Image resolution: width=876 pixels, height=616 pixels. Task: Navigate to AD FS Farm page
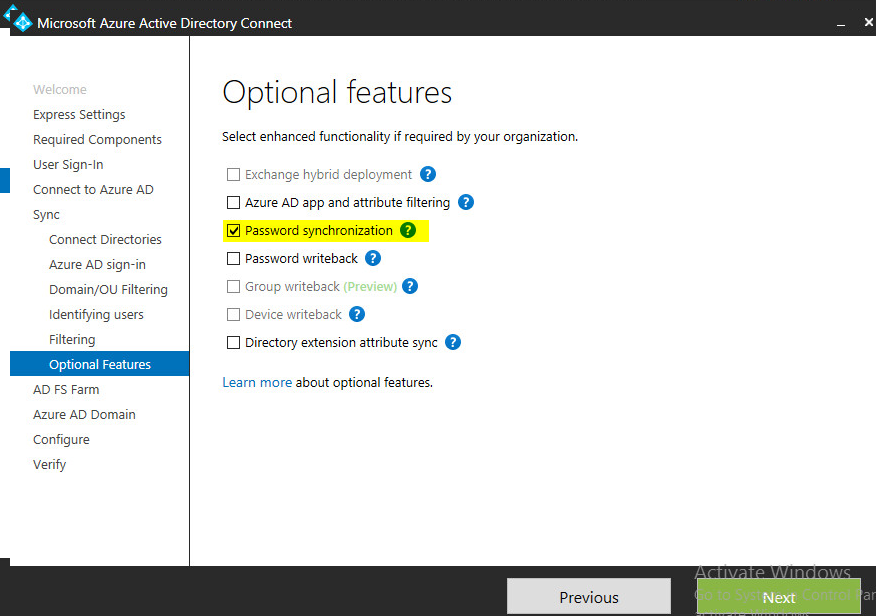tap(66, 389)
